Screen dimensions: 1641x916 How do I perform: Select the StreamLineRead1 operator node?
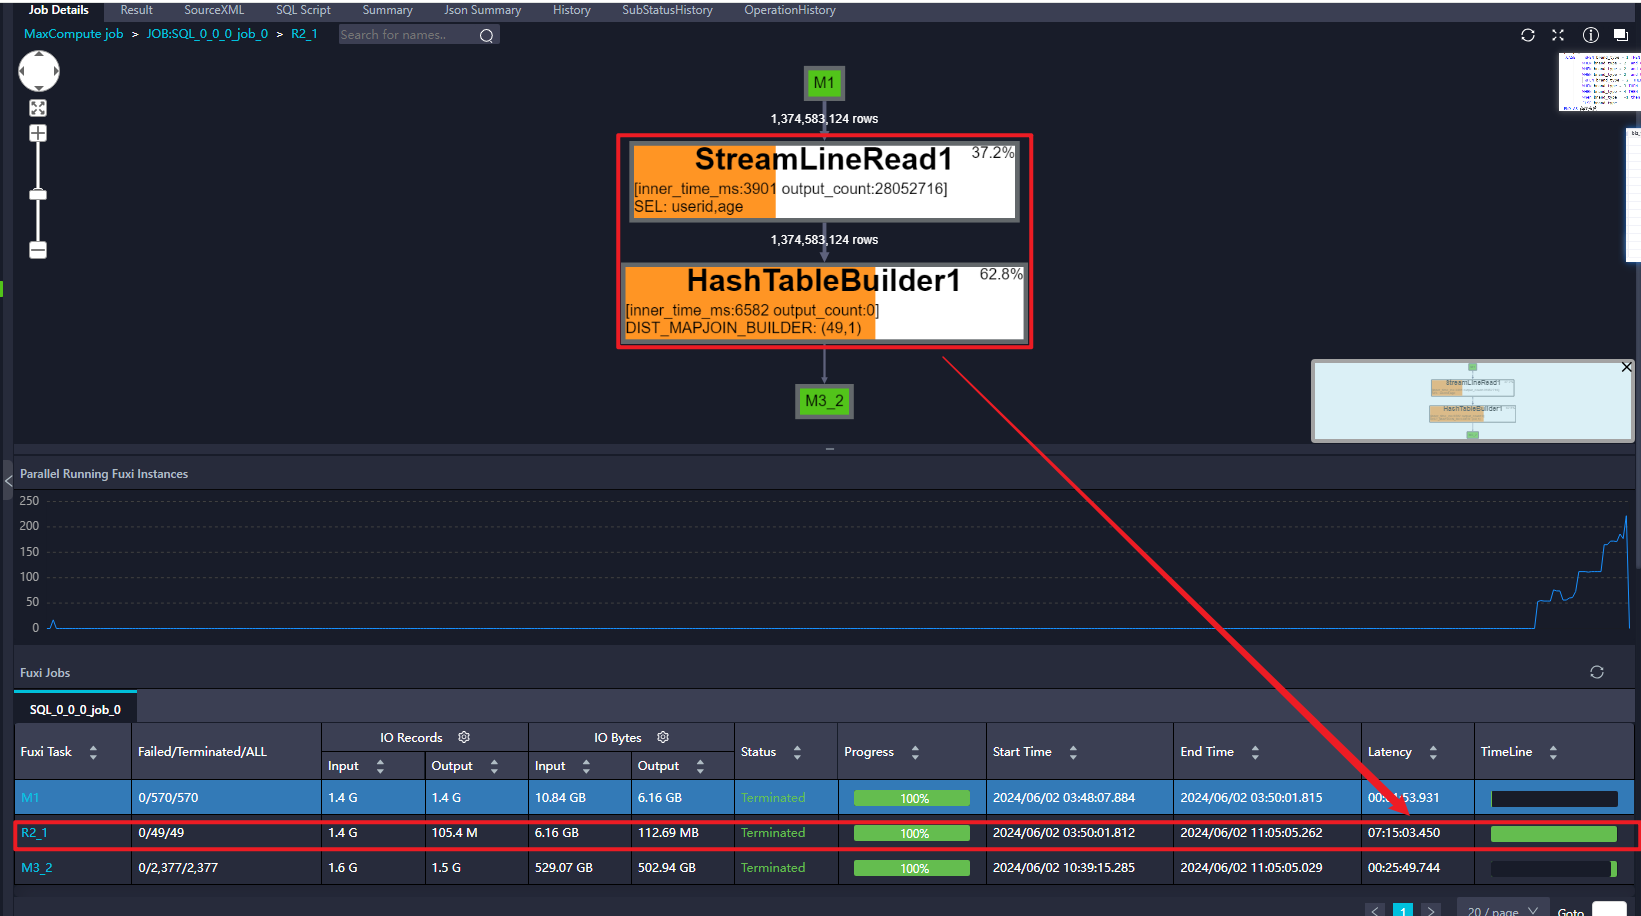824,181
